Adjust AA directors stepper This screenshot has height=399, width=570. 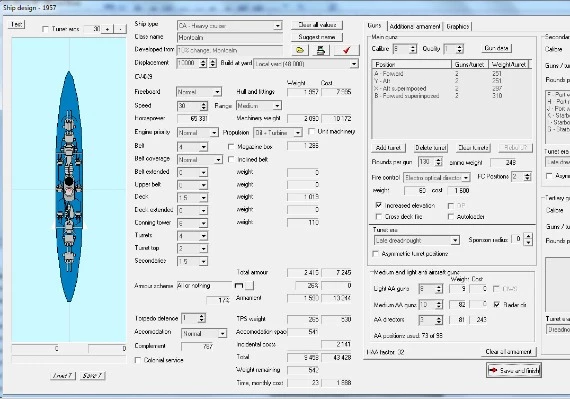point(439,320)
